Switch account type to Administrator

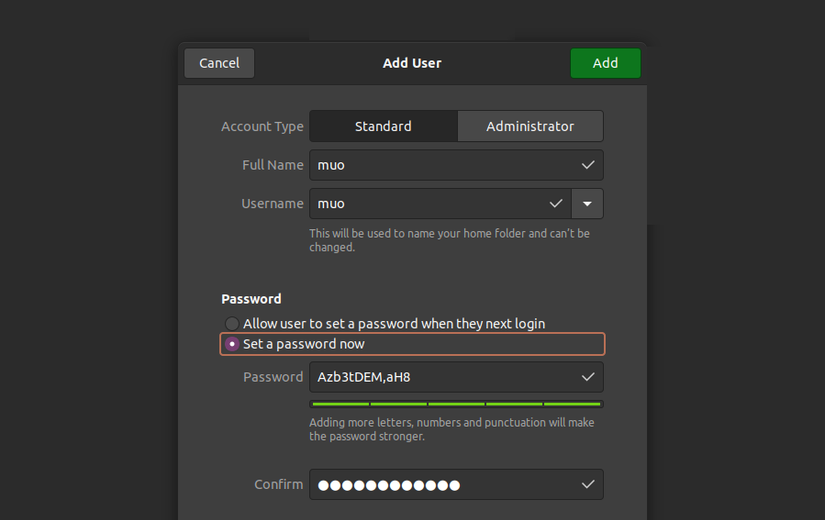pos(530,127)
